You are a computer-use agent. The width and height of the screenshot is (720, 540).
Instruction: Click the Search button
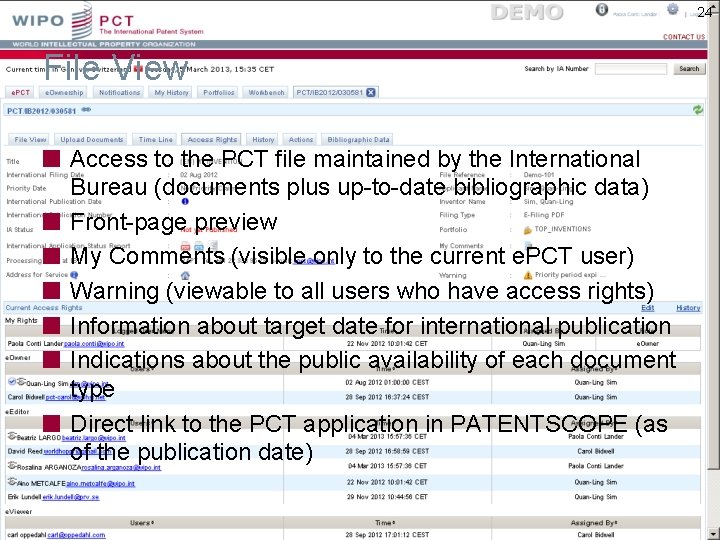coord(689,69)
